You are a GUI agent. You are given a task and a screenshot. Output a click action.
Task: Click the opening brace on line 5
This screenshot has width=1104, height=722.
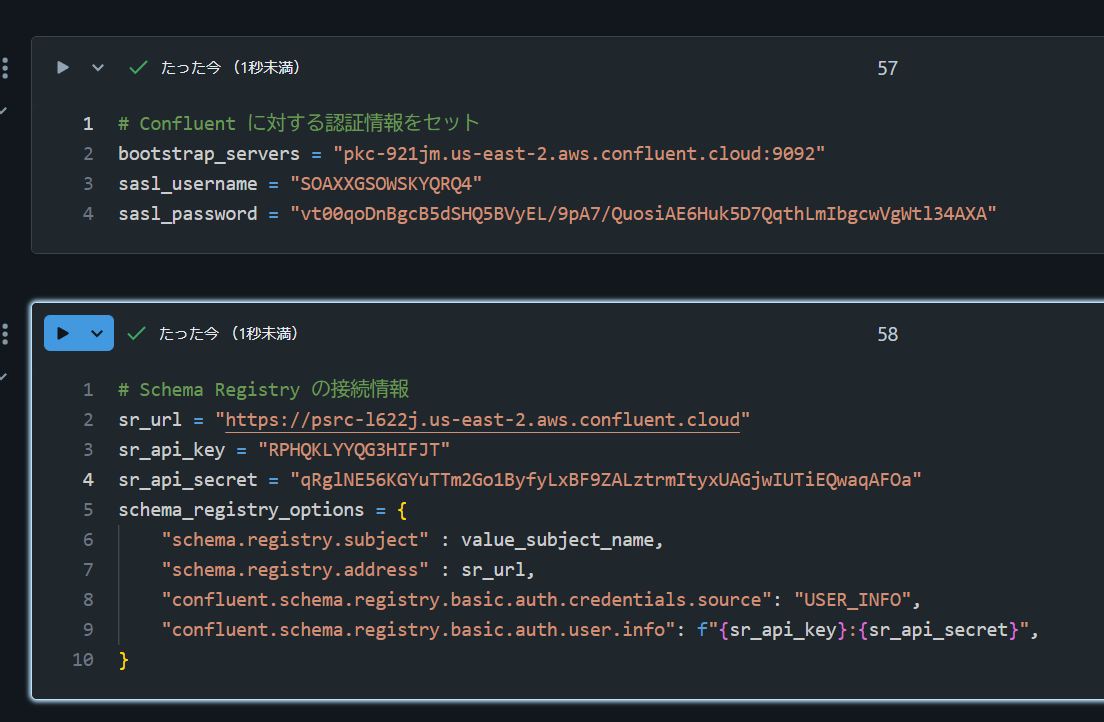402,510
